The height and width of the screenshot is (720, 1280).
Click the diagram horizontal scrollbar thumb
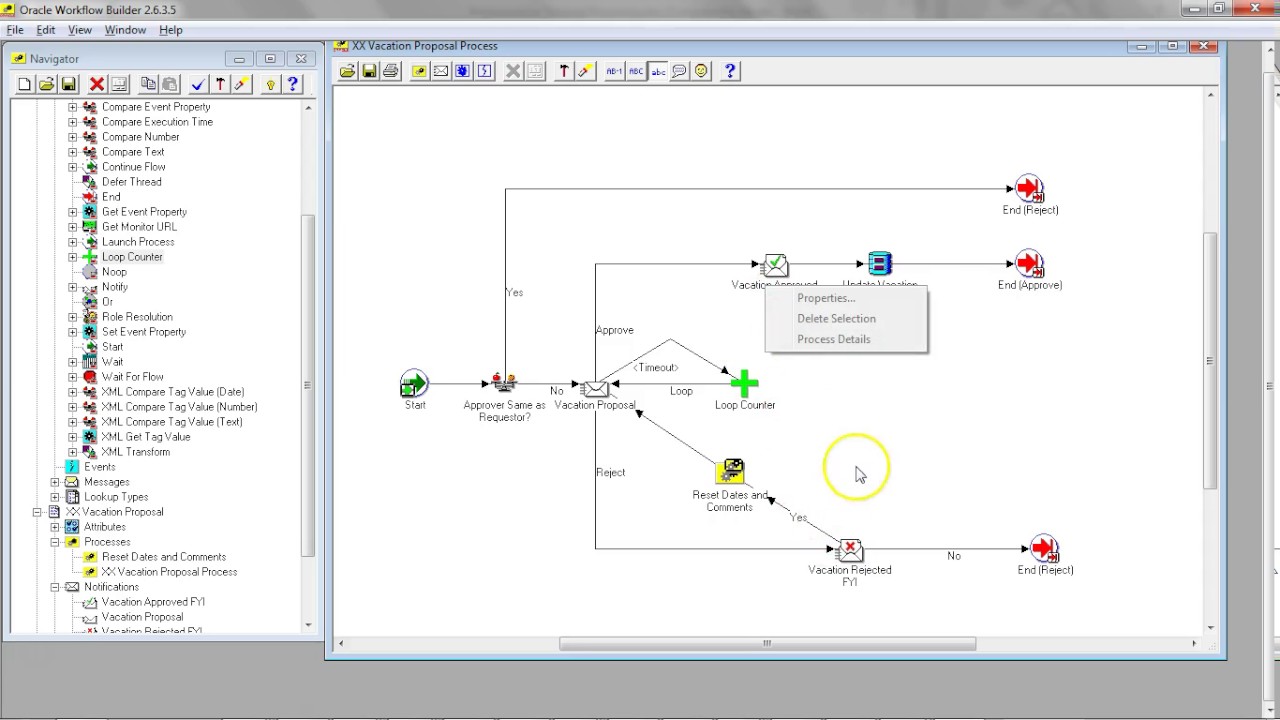767,643
